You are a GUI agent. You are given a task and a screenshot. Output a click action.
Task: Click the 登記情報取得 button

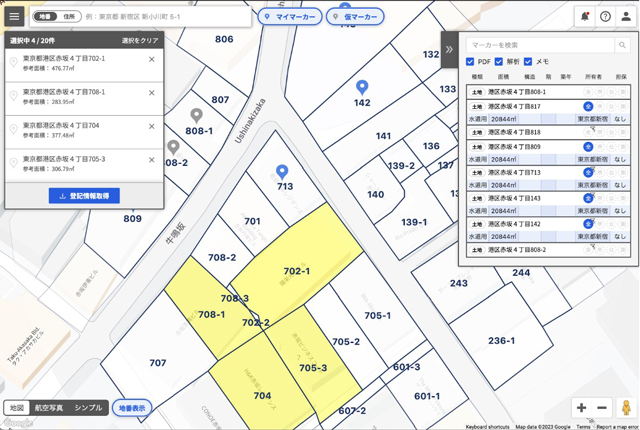pyautogui.click(x=84, y=196)
